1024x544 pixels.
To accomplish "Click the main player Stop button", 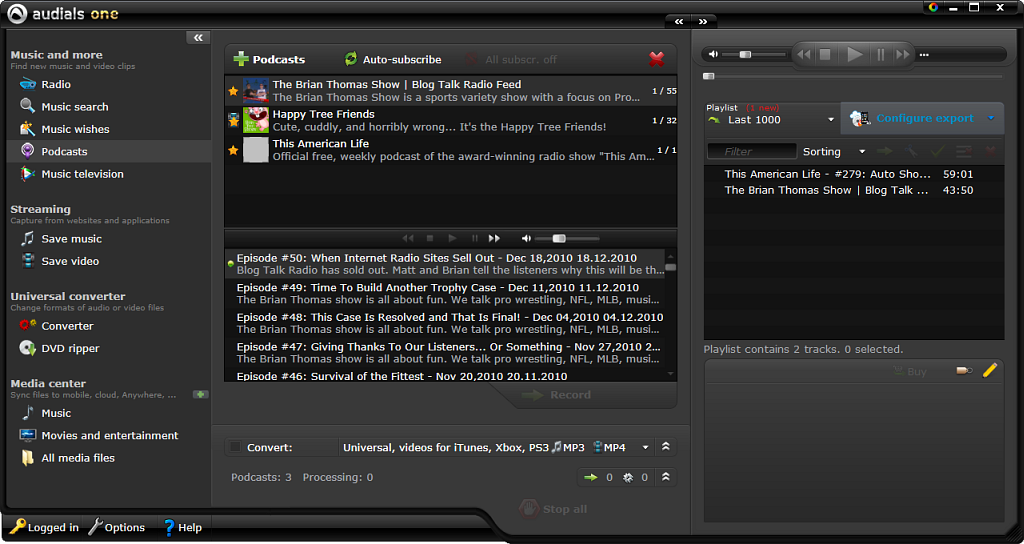I will (x=825, y=55).
